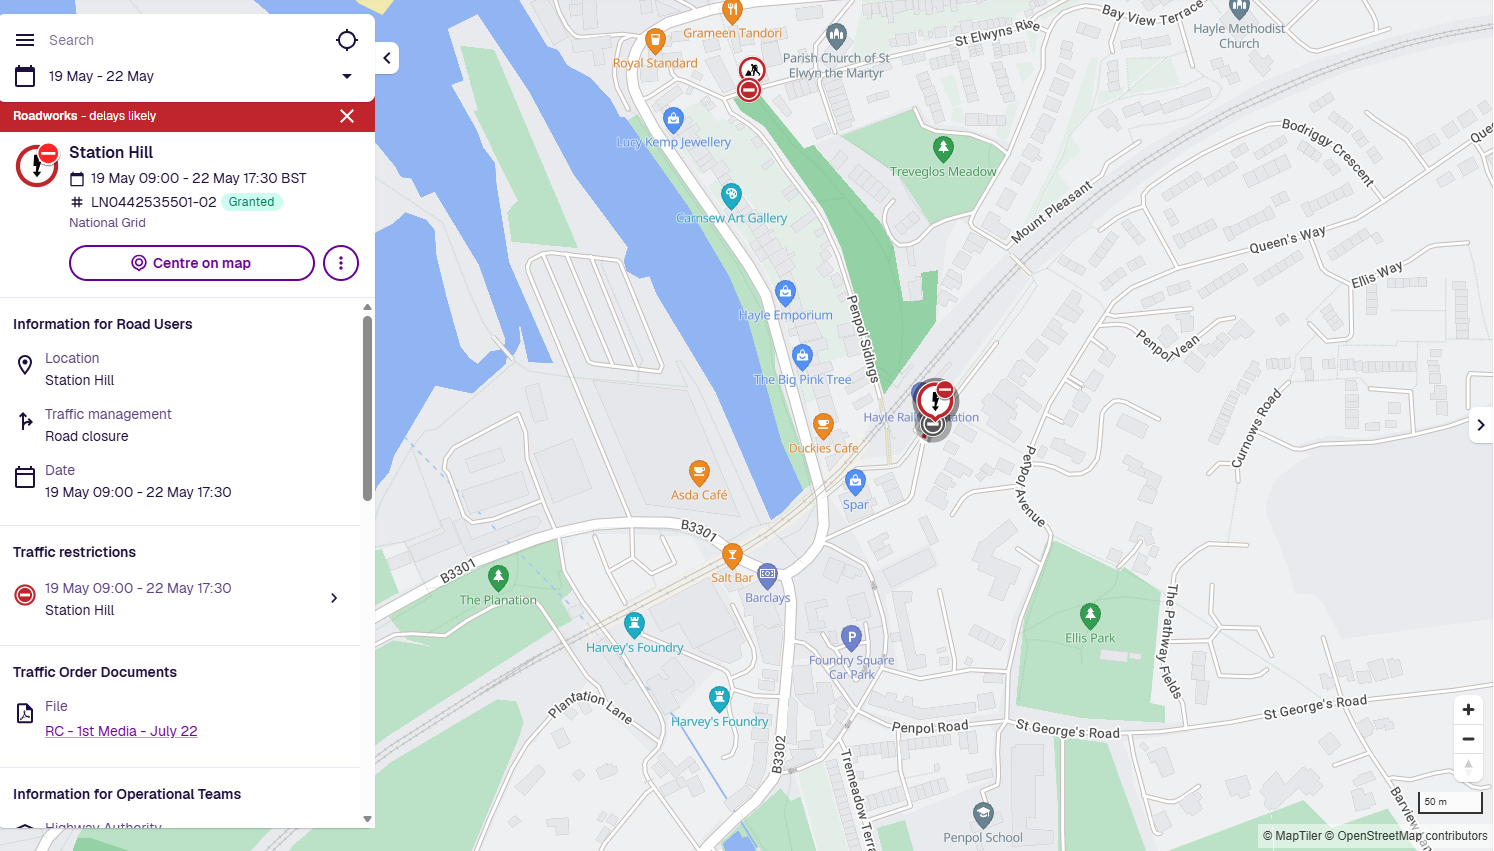Collapse the left side panel
The width and height of the screenshot is (1494, 851).
click(387, 58)
